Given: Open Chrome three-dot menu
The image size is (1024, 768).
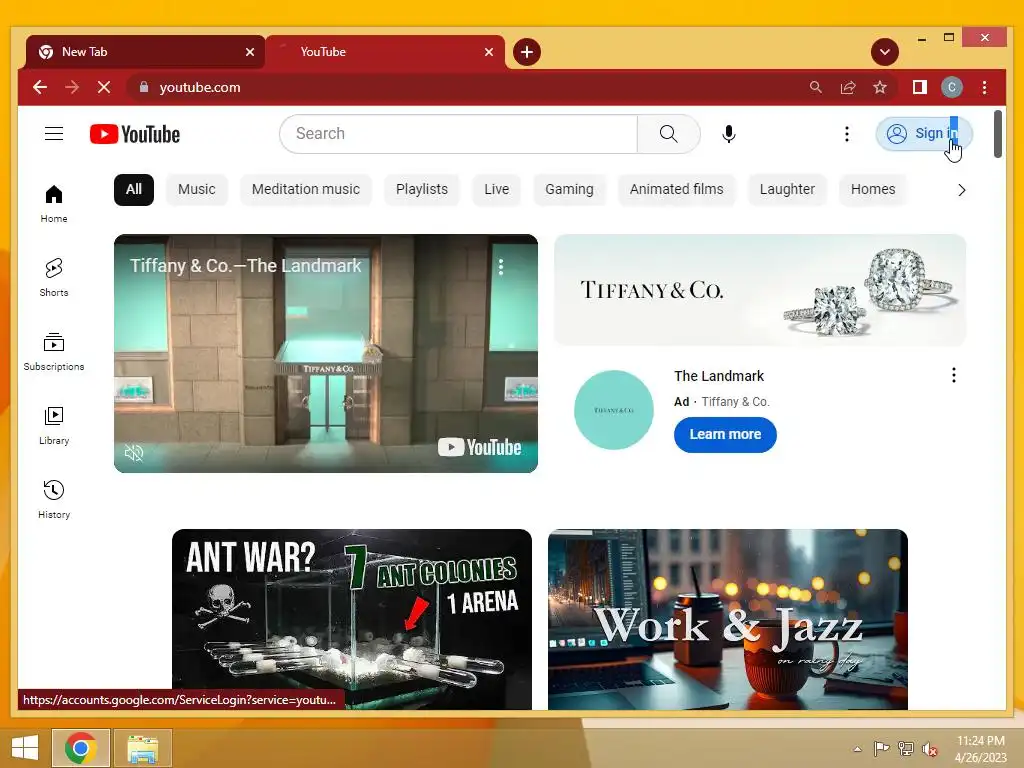Looking at the screenshot, I should coord(984,87).
